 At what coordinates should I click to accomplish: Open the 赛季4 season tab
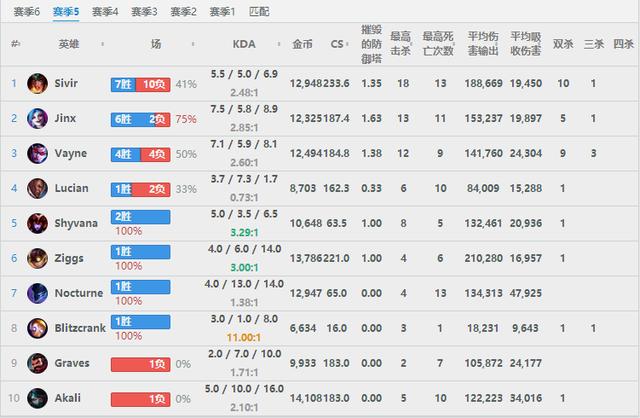105,12
